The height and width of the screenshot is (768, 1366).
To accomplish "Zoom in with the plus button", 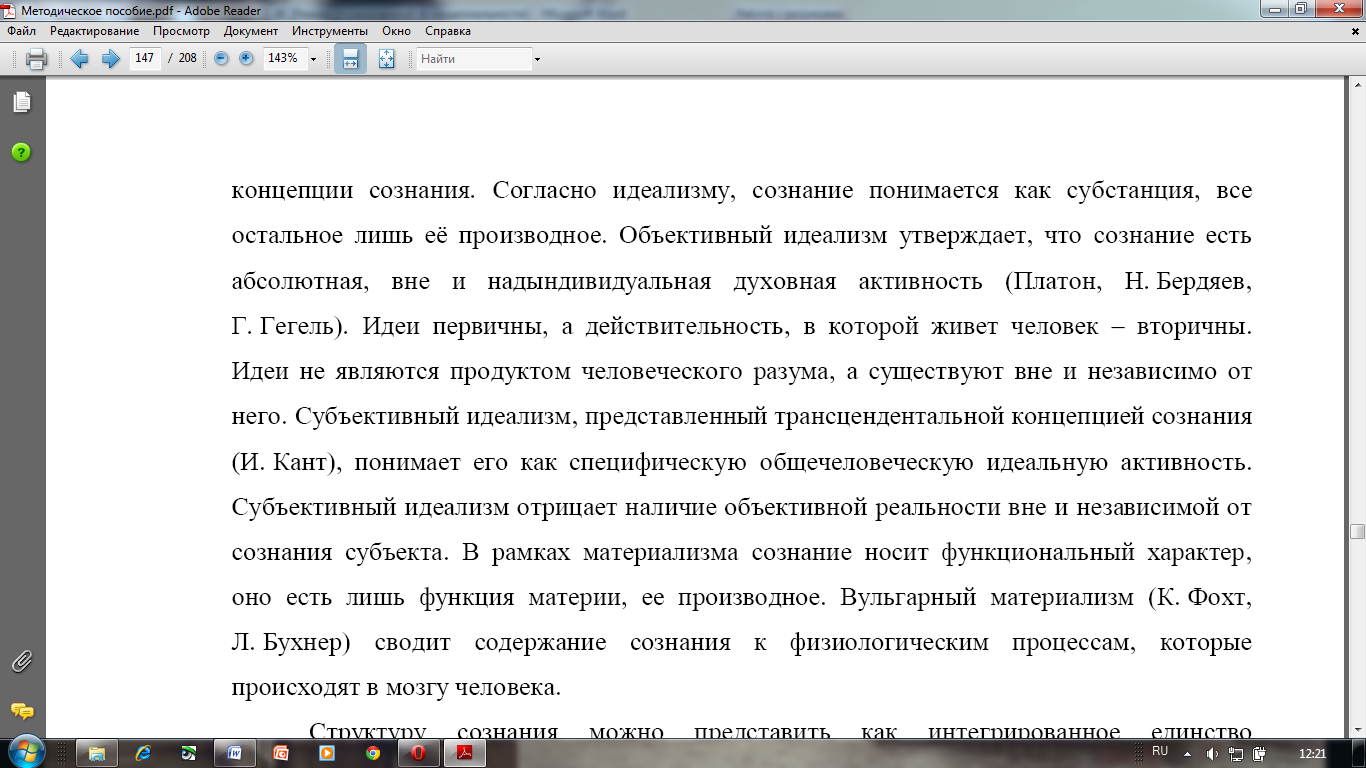I will [246, 59].
